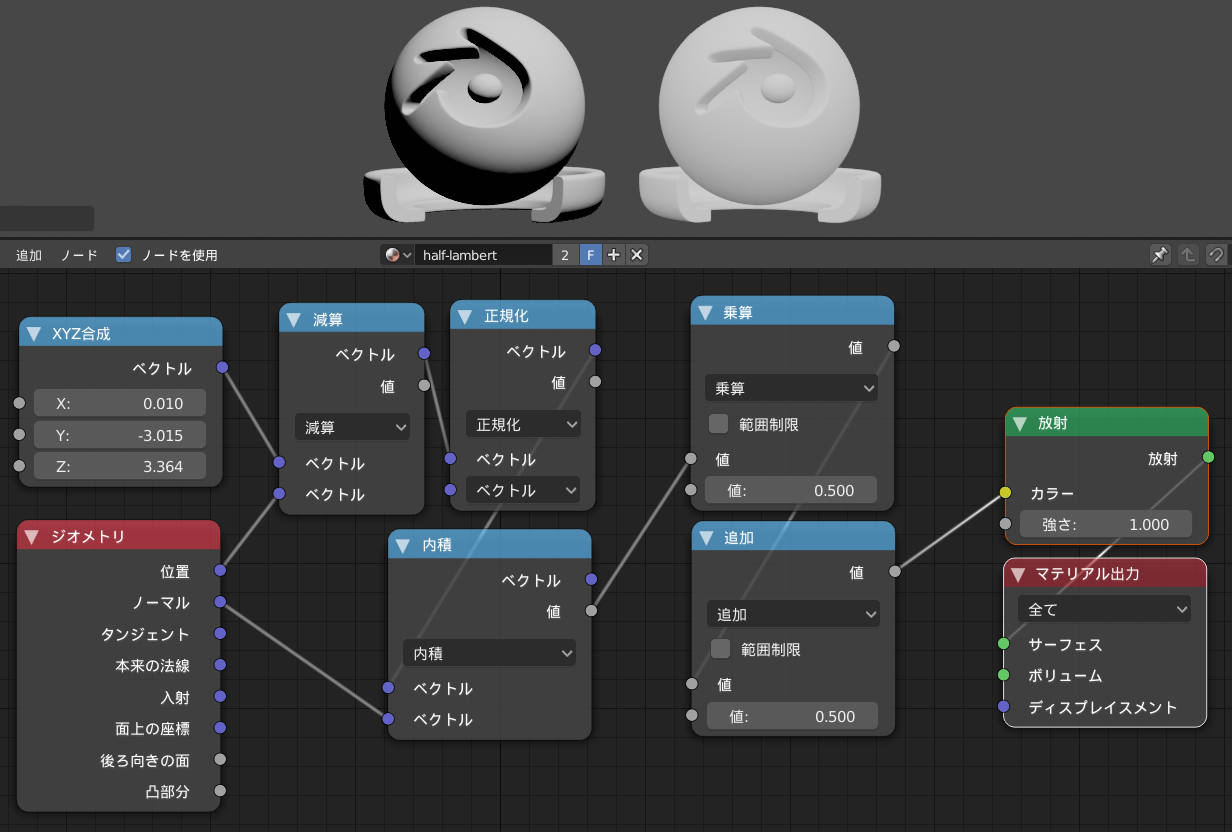Click the 強さ input socket on 放射 node

[1005, 524]
